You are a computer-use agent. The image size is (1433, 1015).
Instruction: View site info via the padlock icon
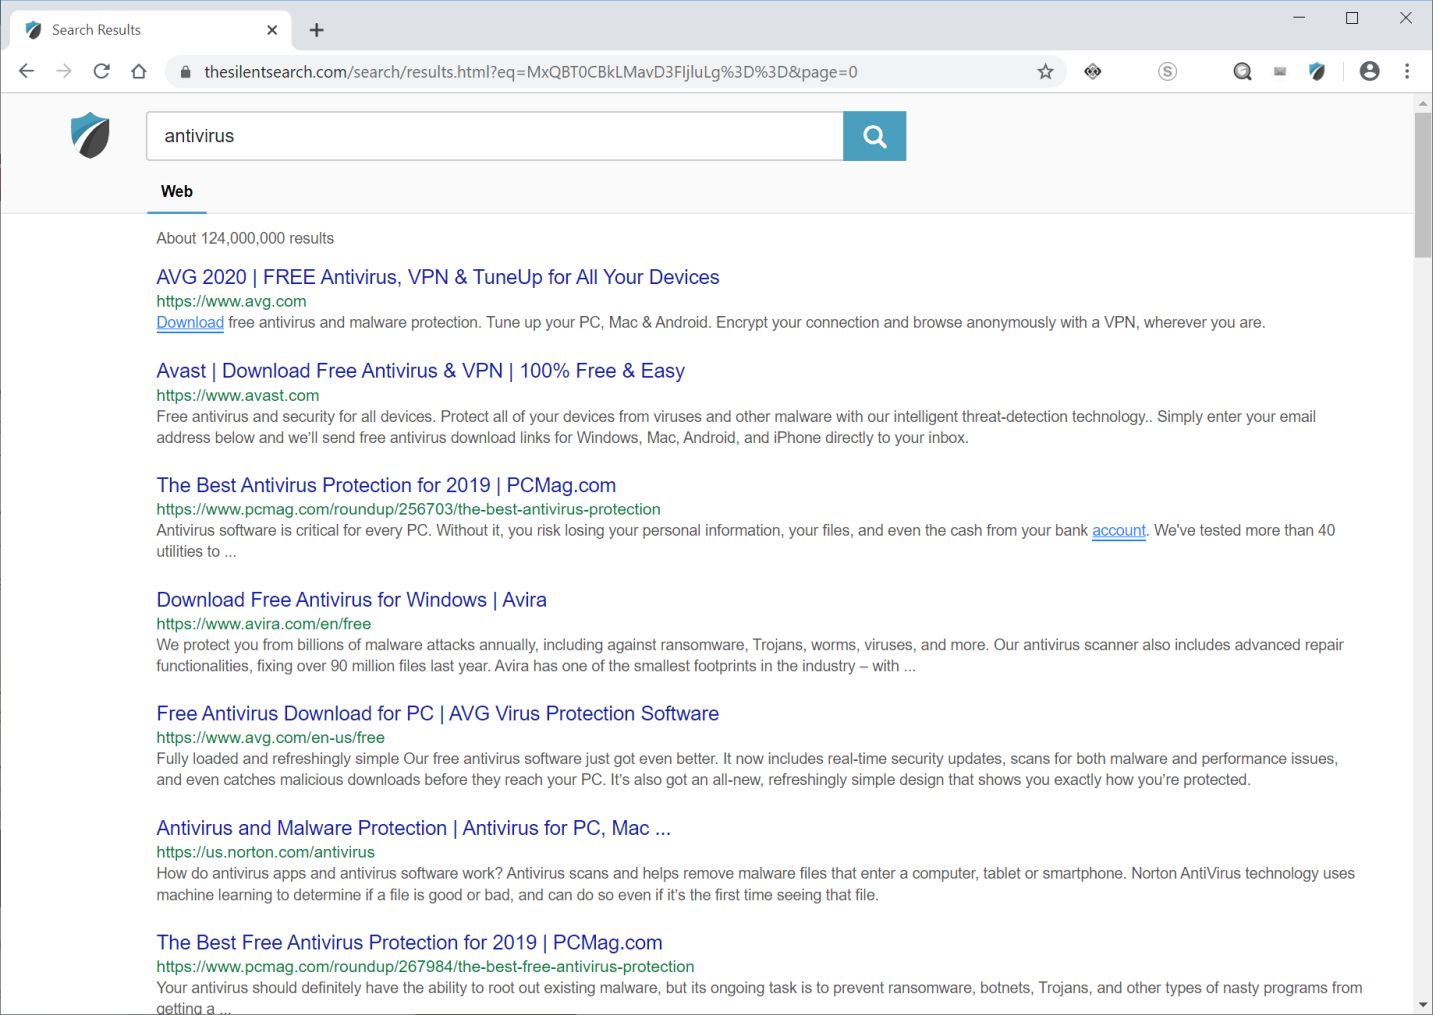click(184, 72)
